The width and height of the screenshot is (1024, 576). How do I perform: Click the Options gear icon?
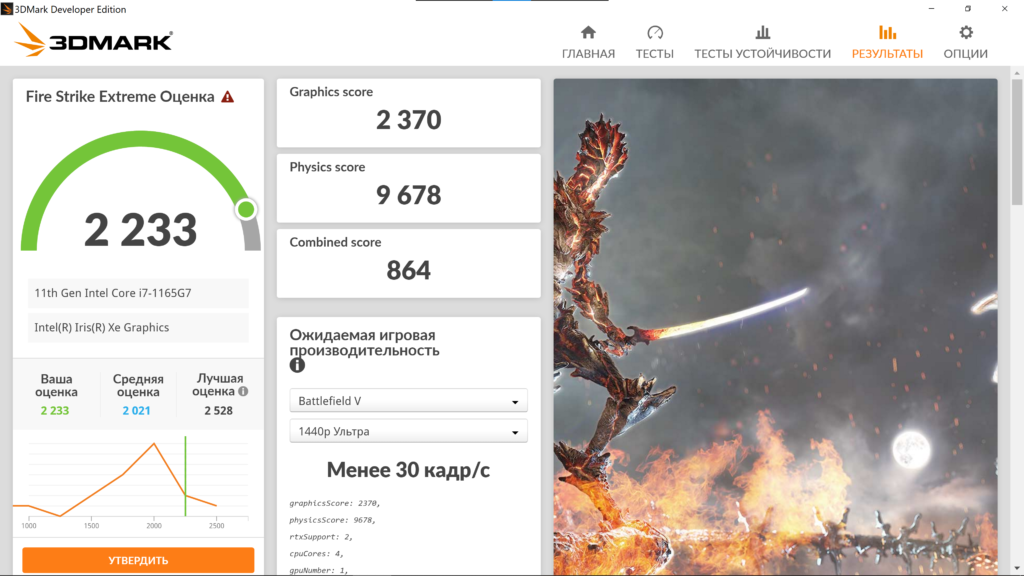coord(966,33)
